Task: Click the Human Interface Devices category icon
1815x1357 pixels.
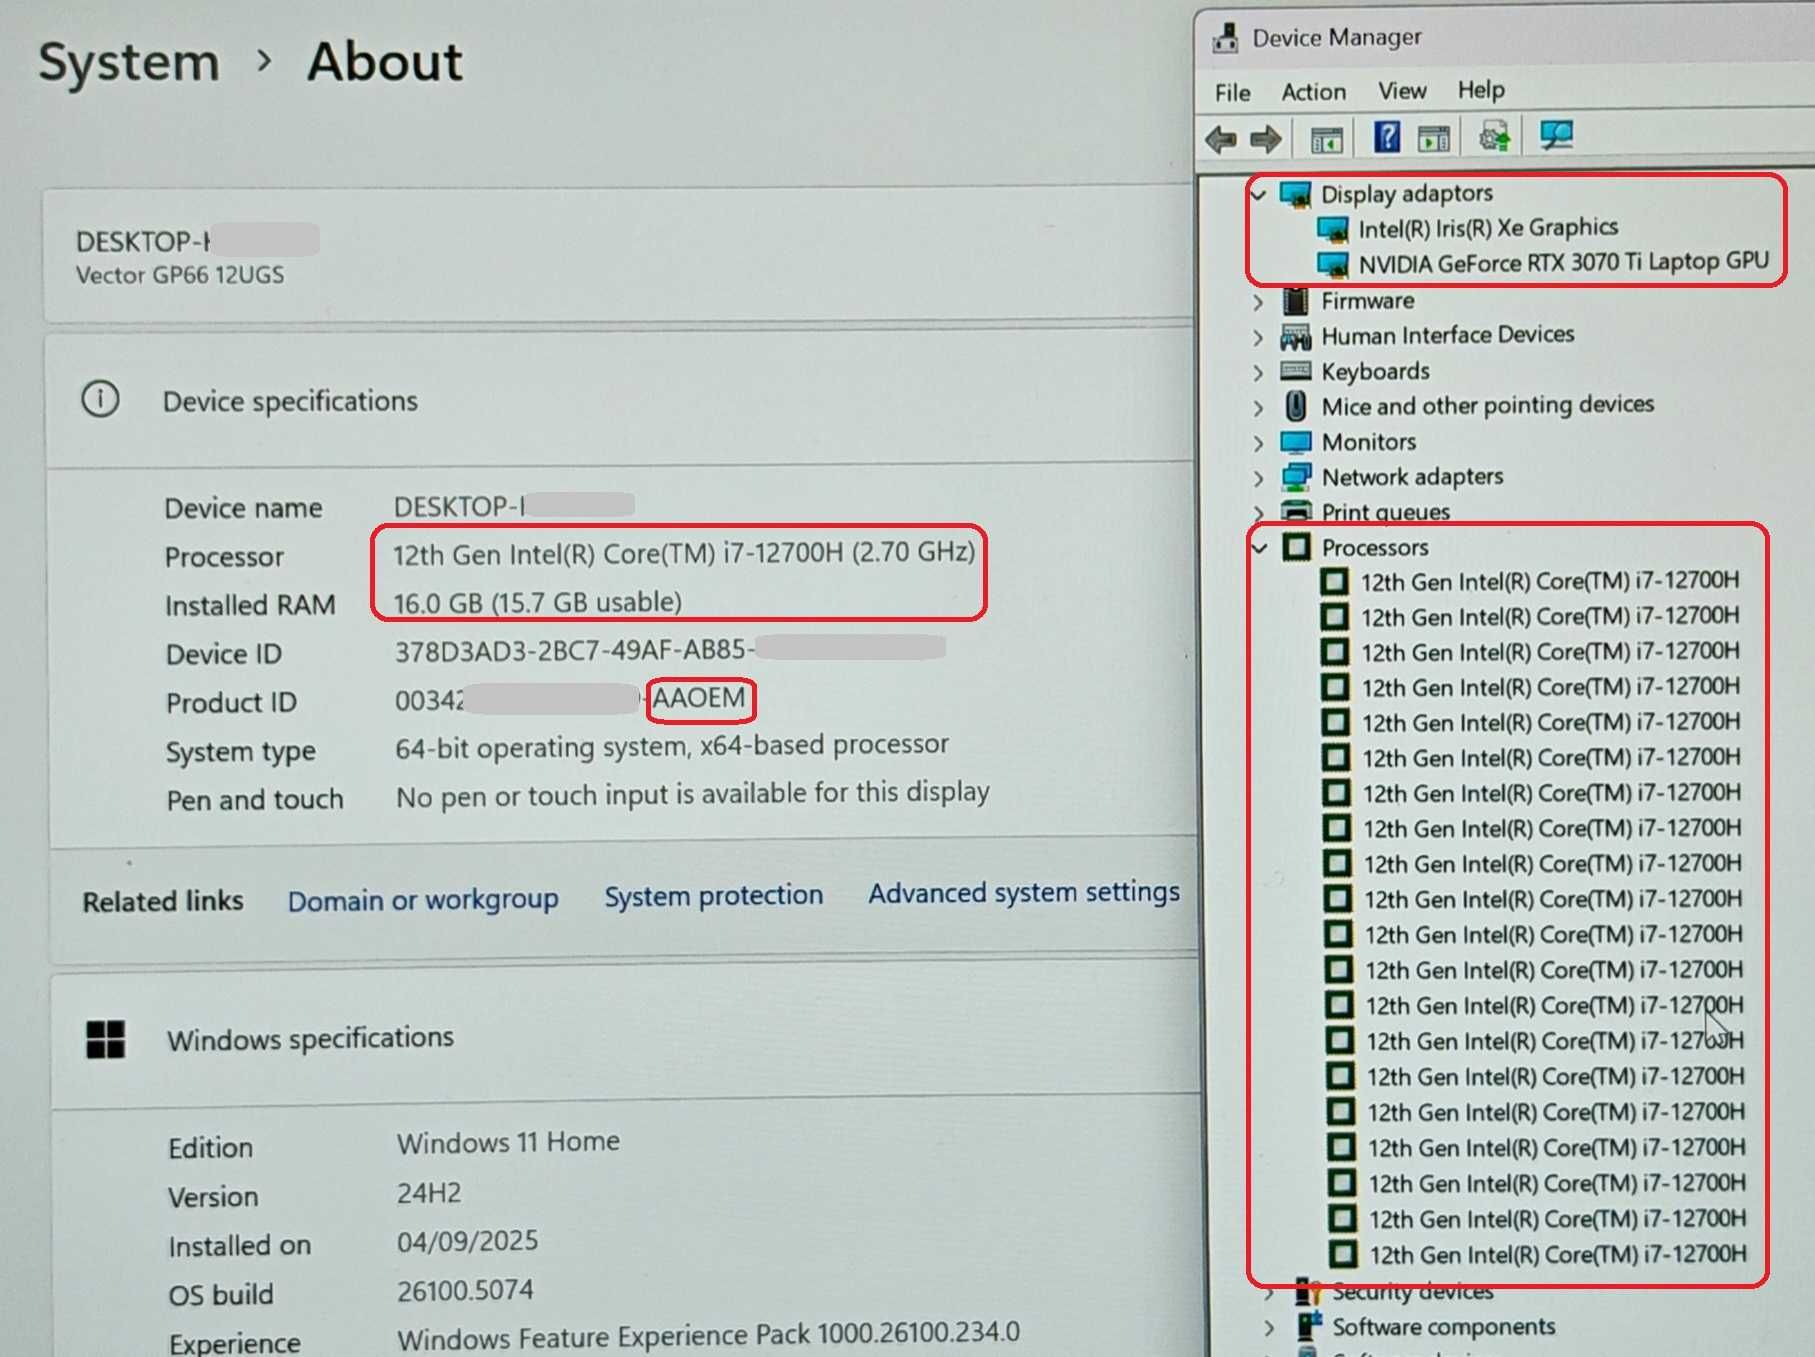Action: 1296,336
